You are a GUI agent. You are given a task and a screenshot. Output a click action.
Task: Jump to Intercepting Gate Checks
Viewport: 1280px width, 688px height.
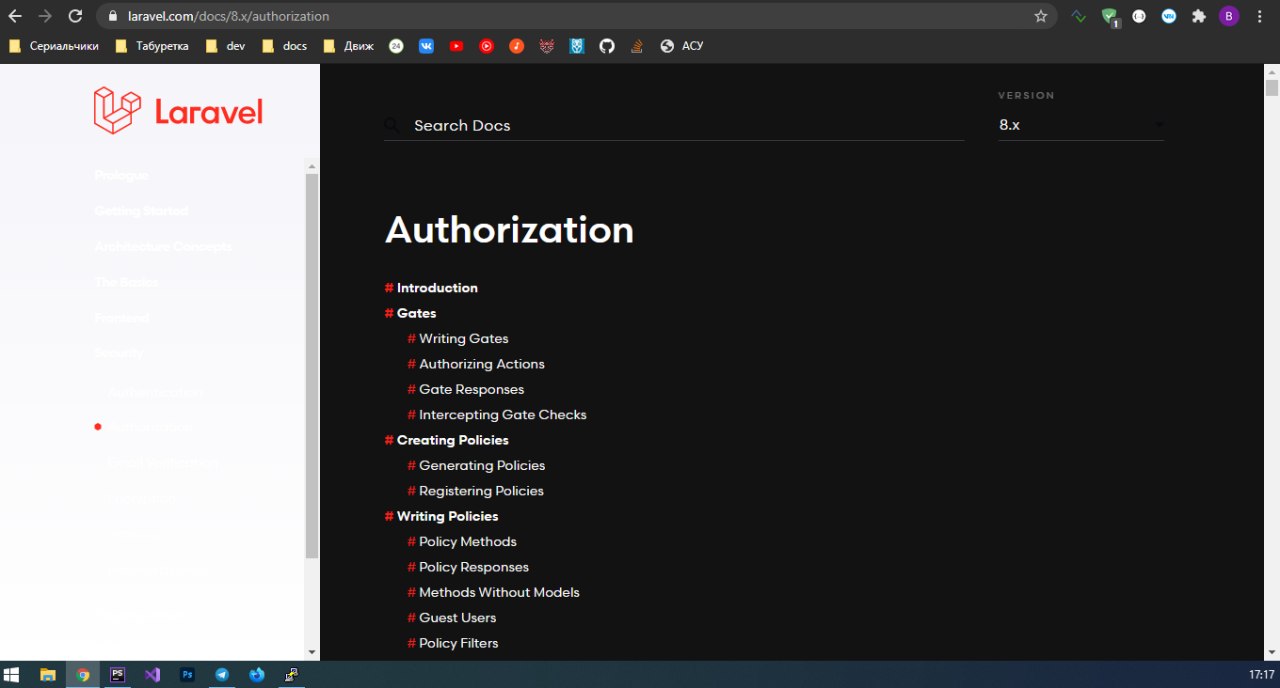[503, 415]
